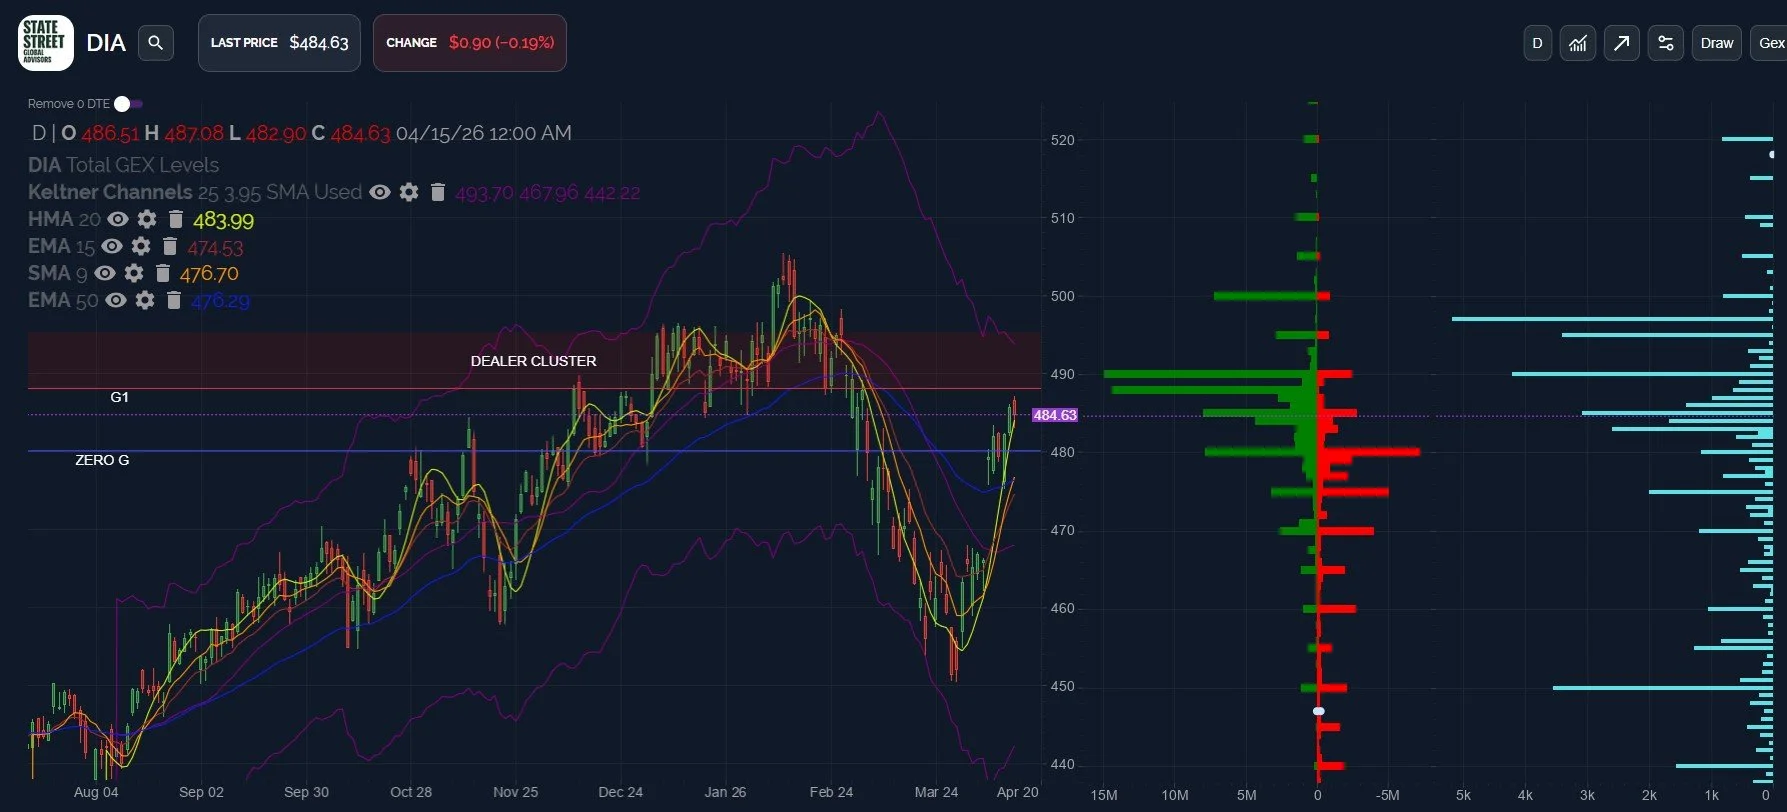Image resolution: width=1787 pixels, height=812 pixels.
Task: Delete the HMA 20 indicator
Action: 175,219
